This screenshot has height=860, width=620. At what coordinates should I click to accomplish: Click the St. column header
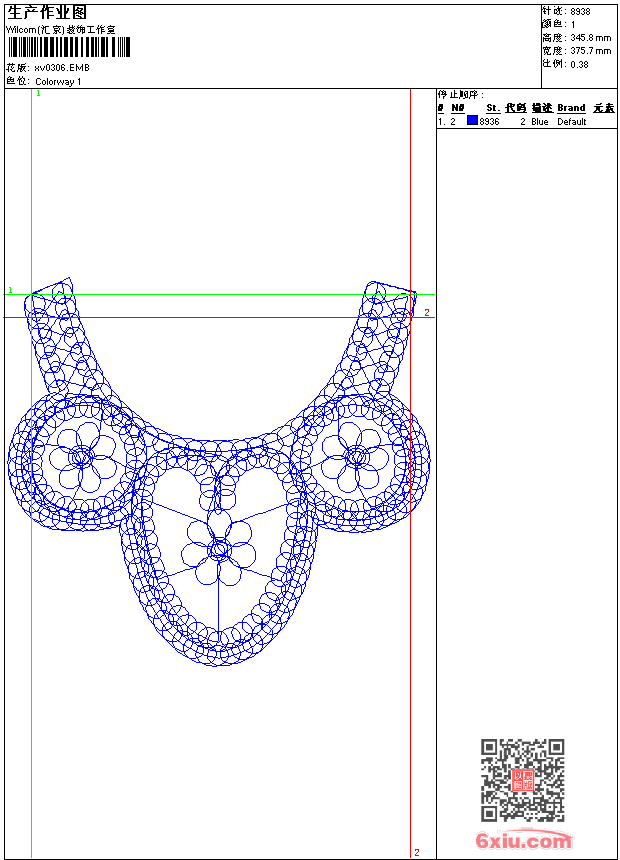(x=492, y=108)
